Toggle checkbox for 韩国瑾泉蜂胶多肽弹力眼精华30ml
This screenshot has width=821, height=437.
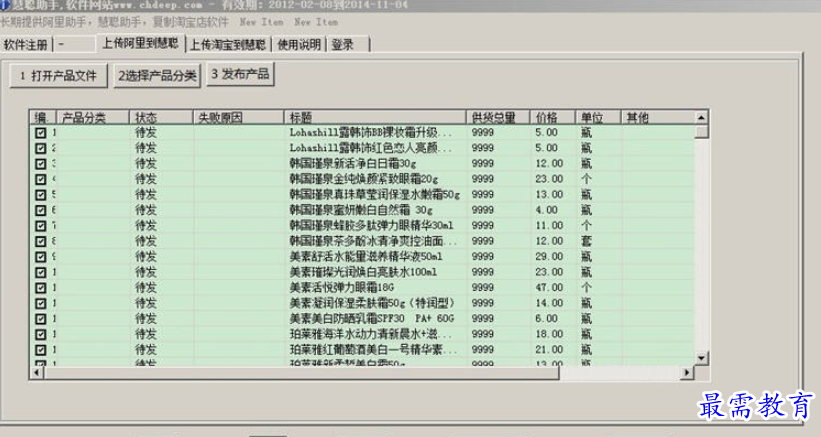tap(40, 226)
